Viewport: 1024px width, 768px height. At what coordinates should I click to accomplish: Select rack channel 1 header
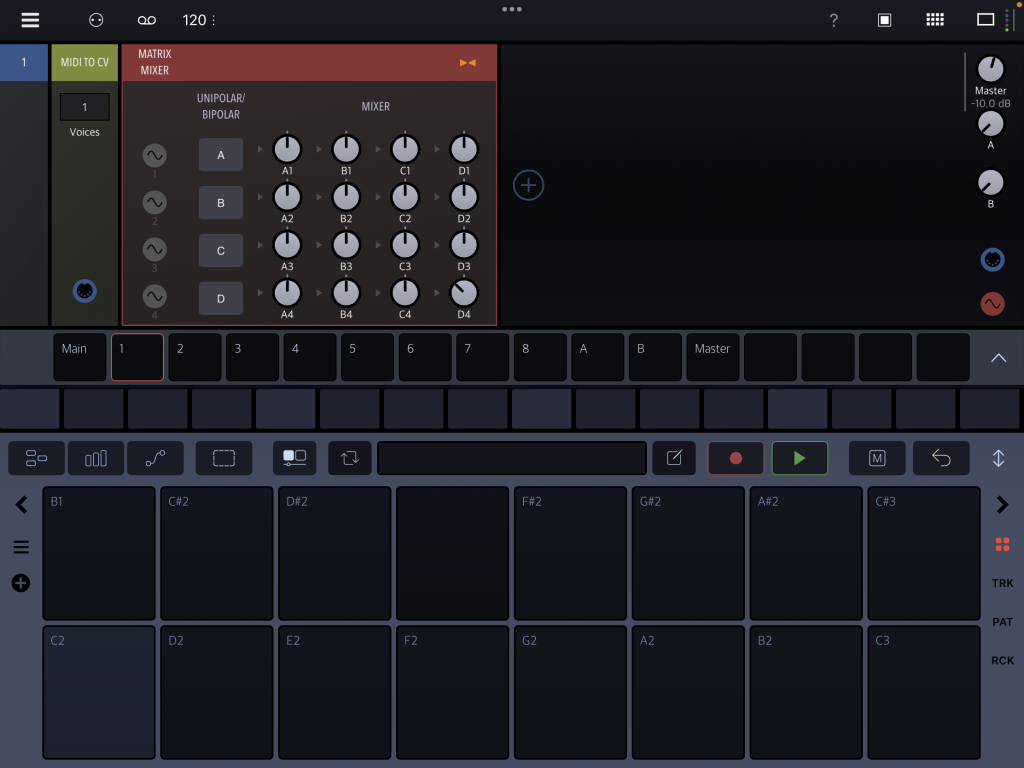click(24, 62)
